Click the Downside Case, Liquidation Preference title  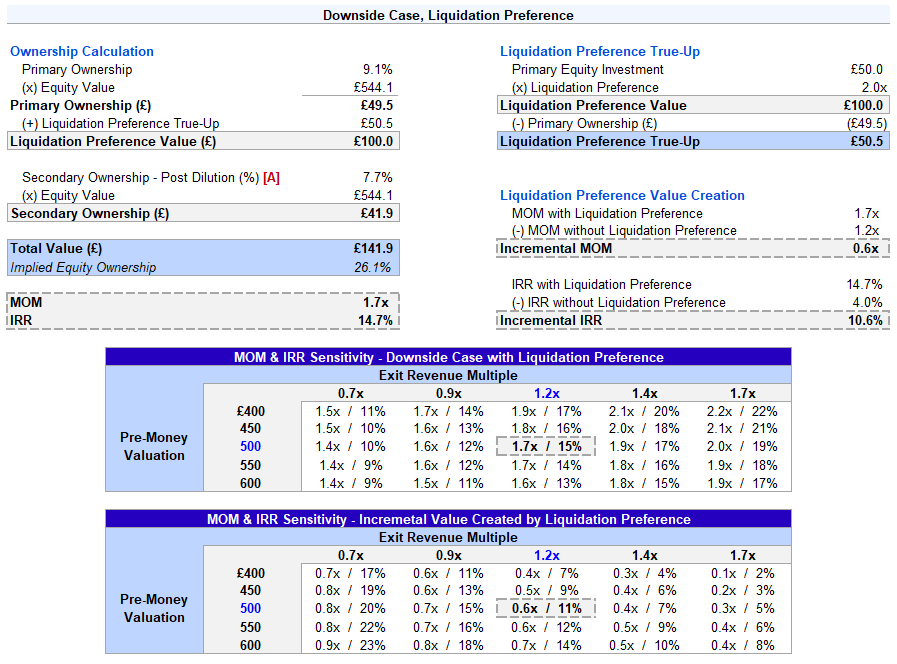tap(448, 15)
